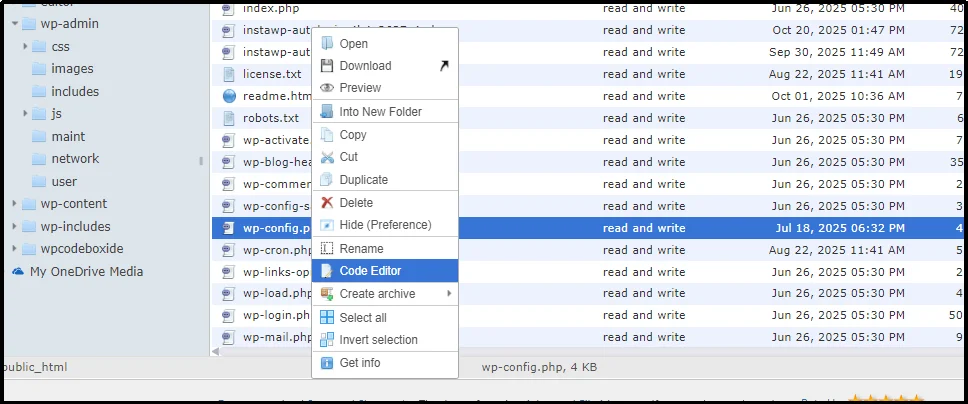Click the Copy pages icon
968x404 pixels.
point(327,135)
